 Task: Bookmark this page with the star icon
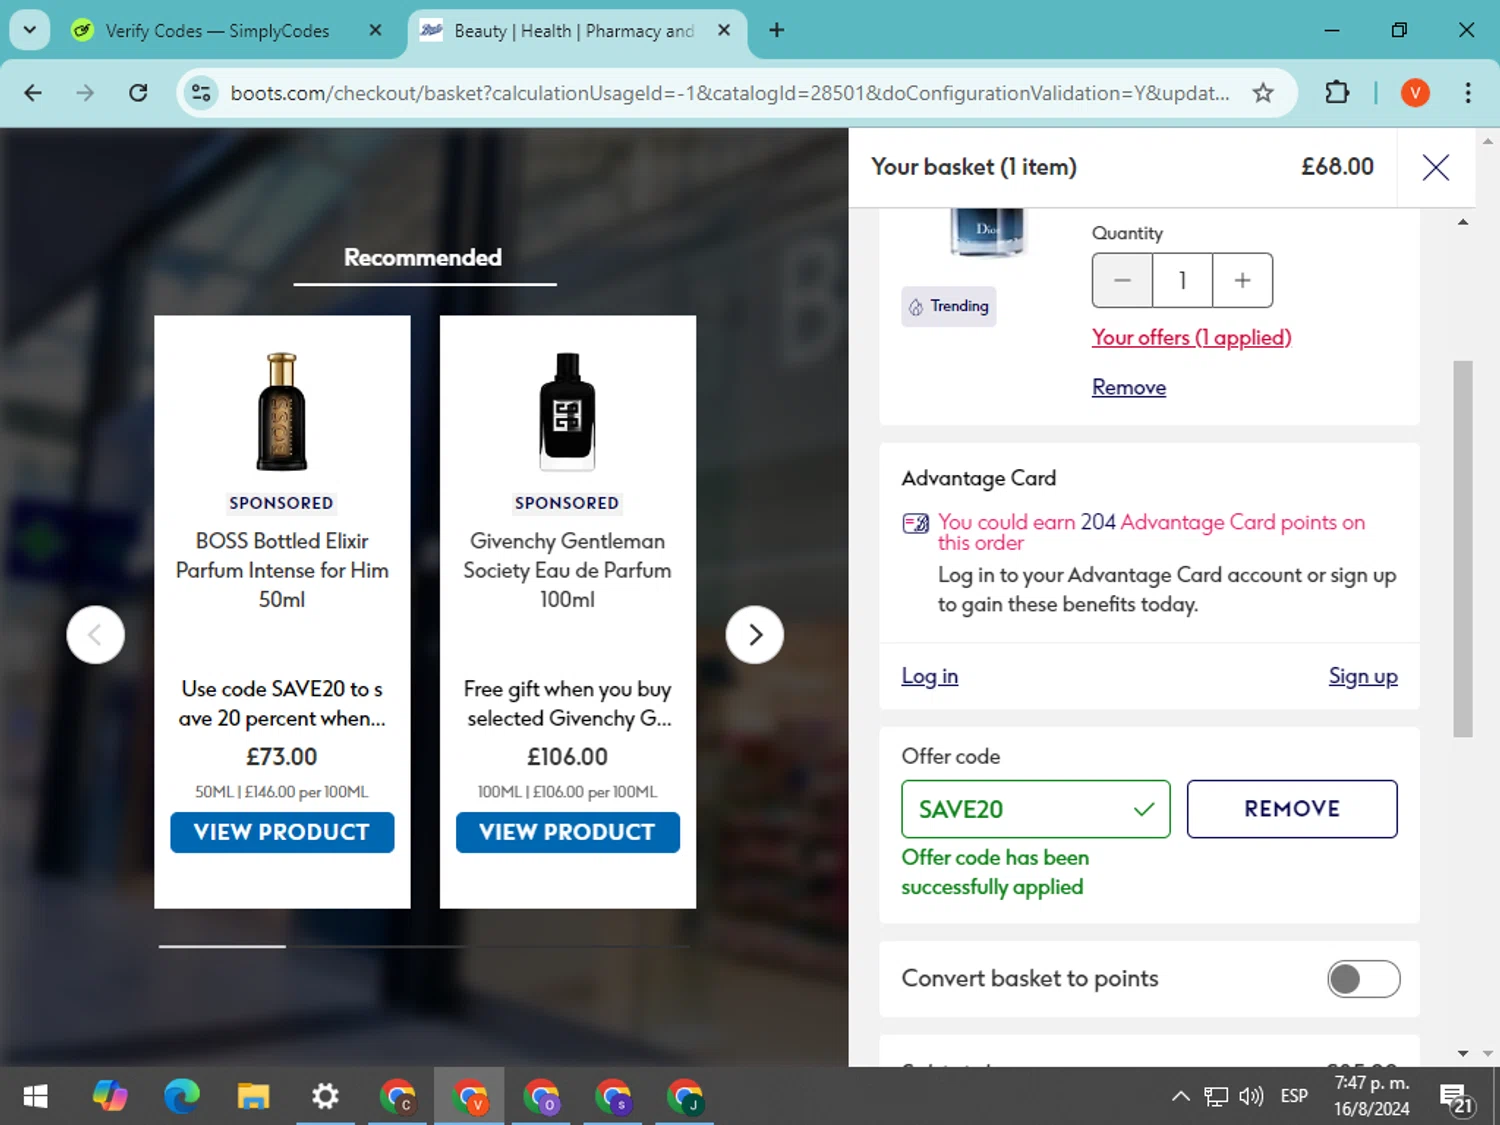click(1263, 93)
